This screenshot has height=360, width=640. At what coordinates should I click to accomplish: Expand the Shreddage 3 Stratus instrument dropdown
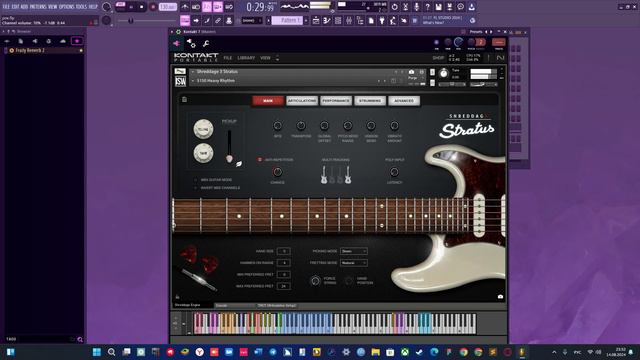click(x=193, y=72)
